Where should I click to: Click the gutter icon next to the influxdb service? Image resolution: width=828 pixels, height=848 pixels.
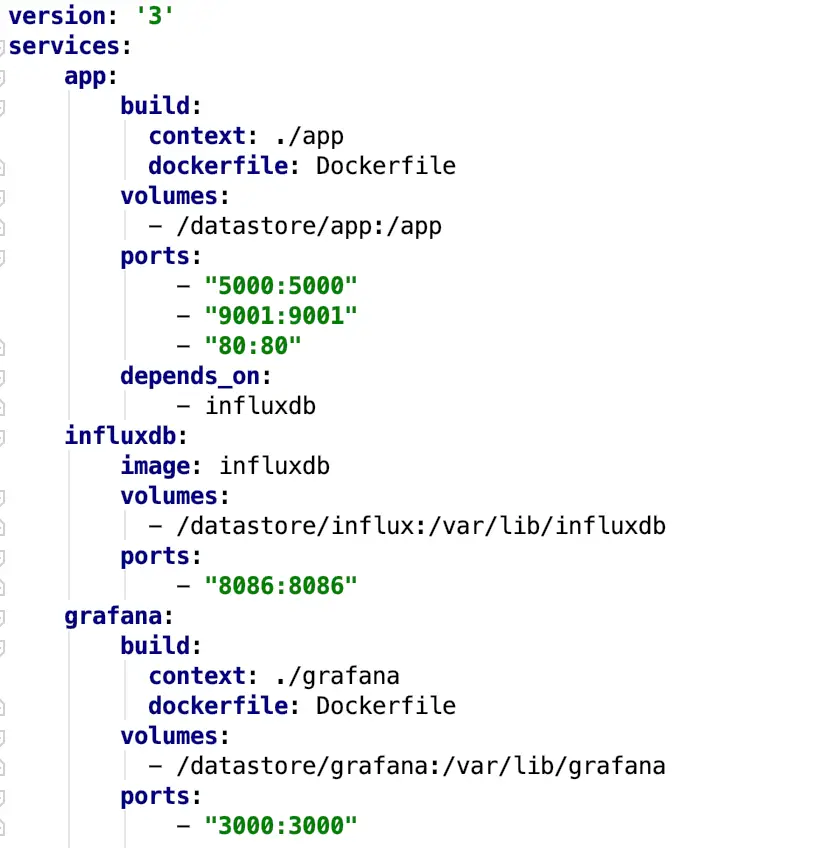pos(4,435)
